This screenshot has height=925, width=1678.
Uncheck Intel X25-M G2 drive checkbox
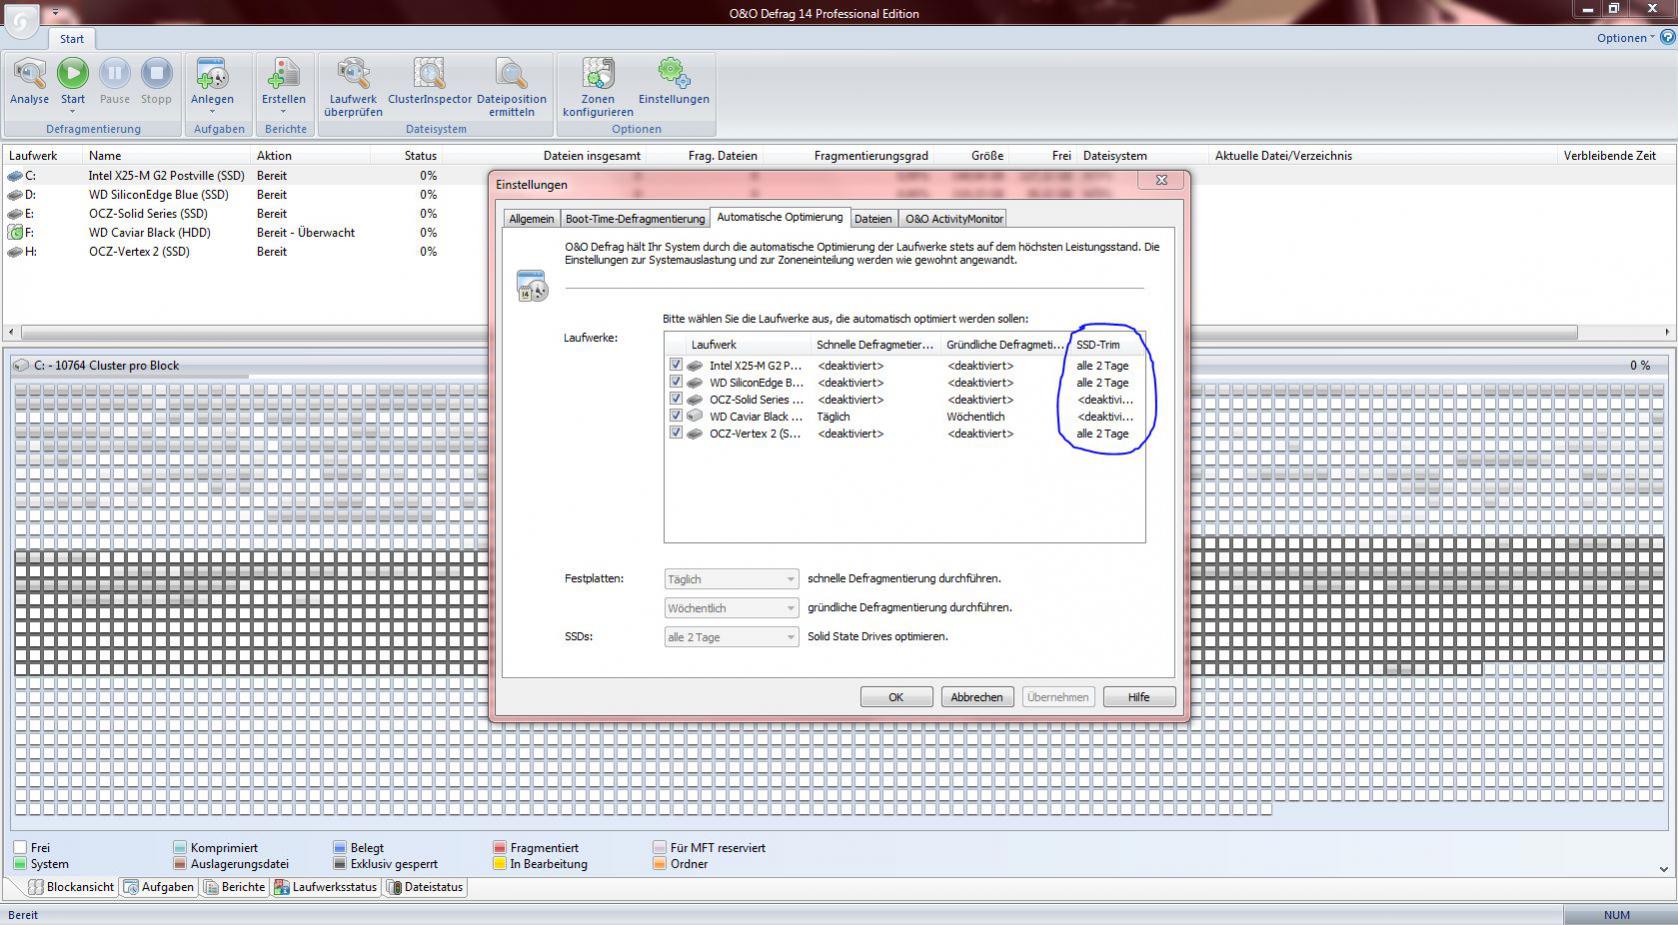pos(676,365)
